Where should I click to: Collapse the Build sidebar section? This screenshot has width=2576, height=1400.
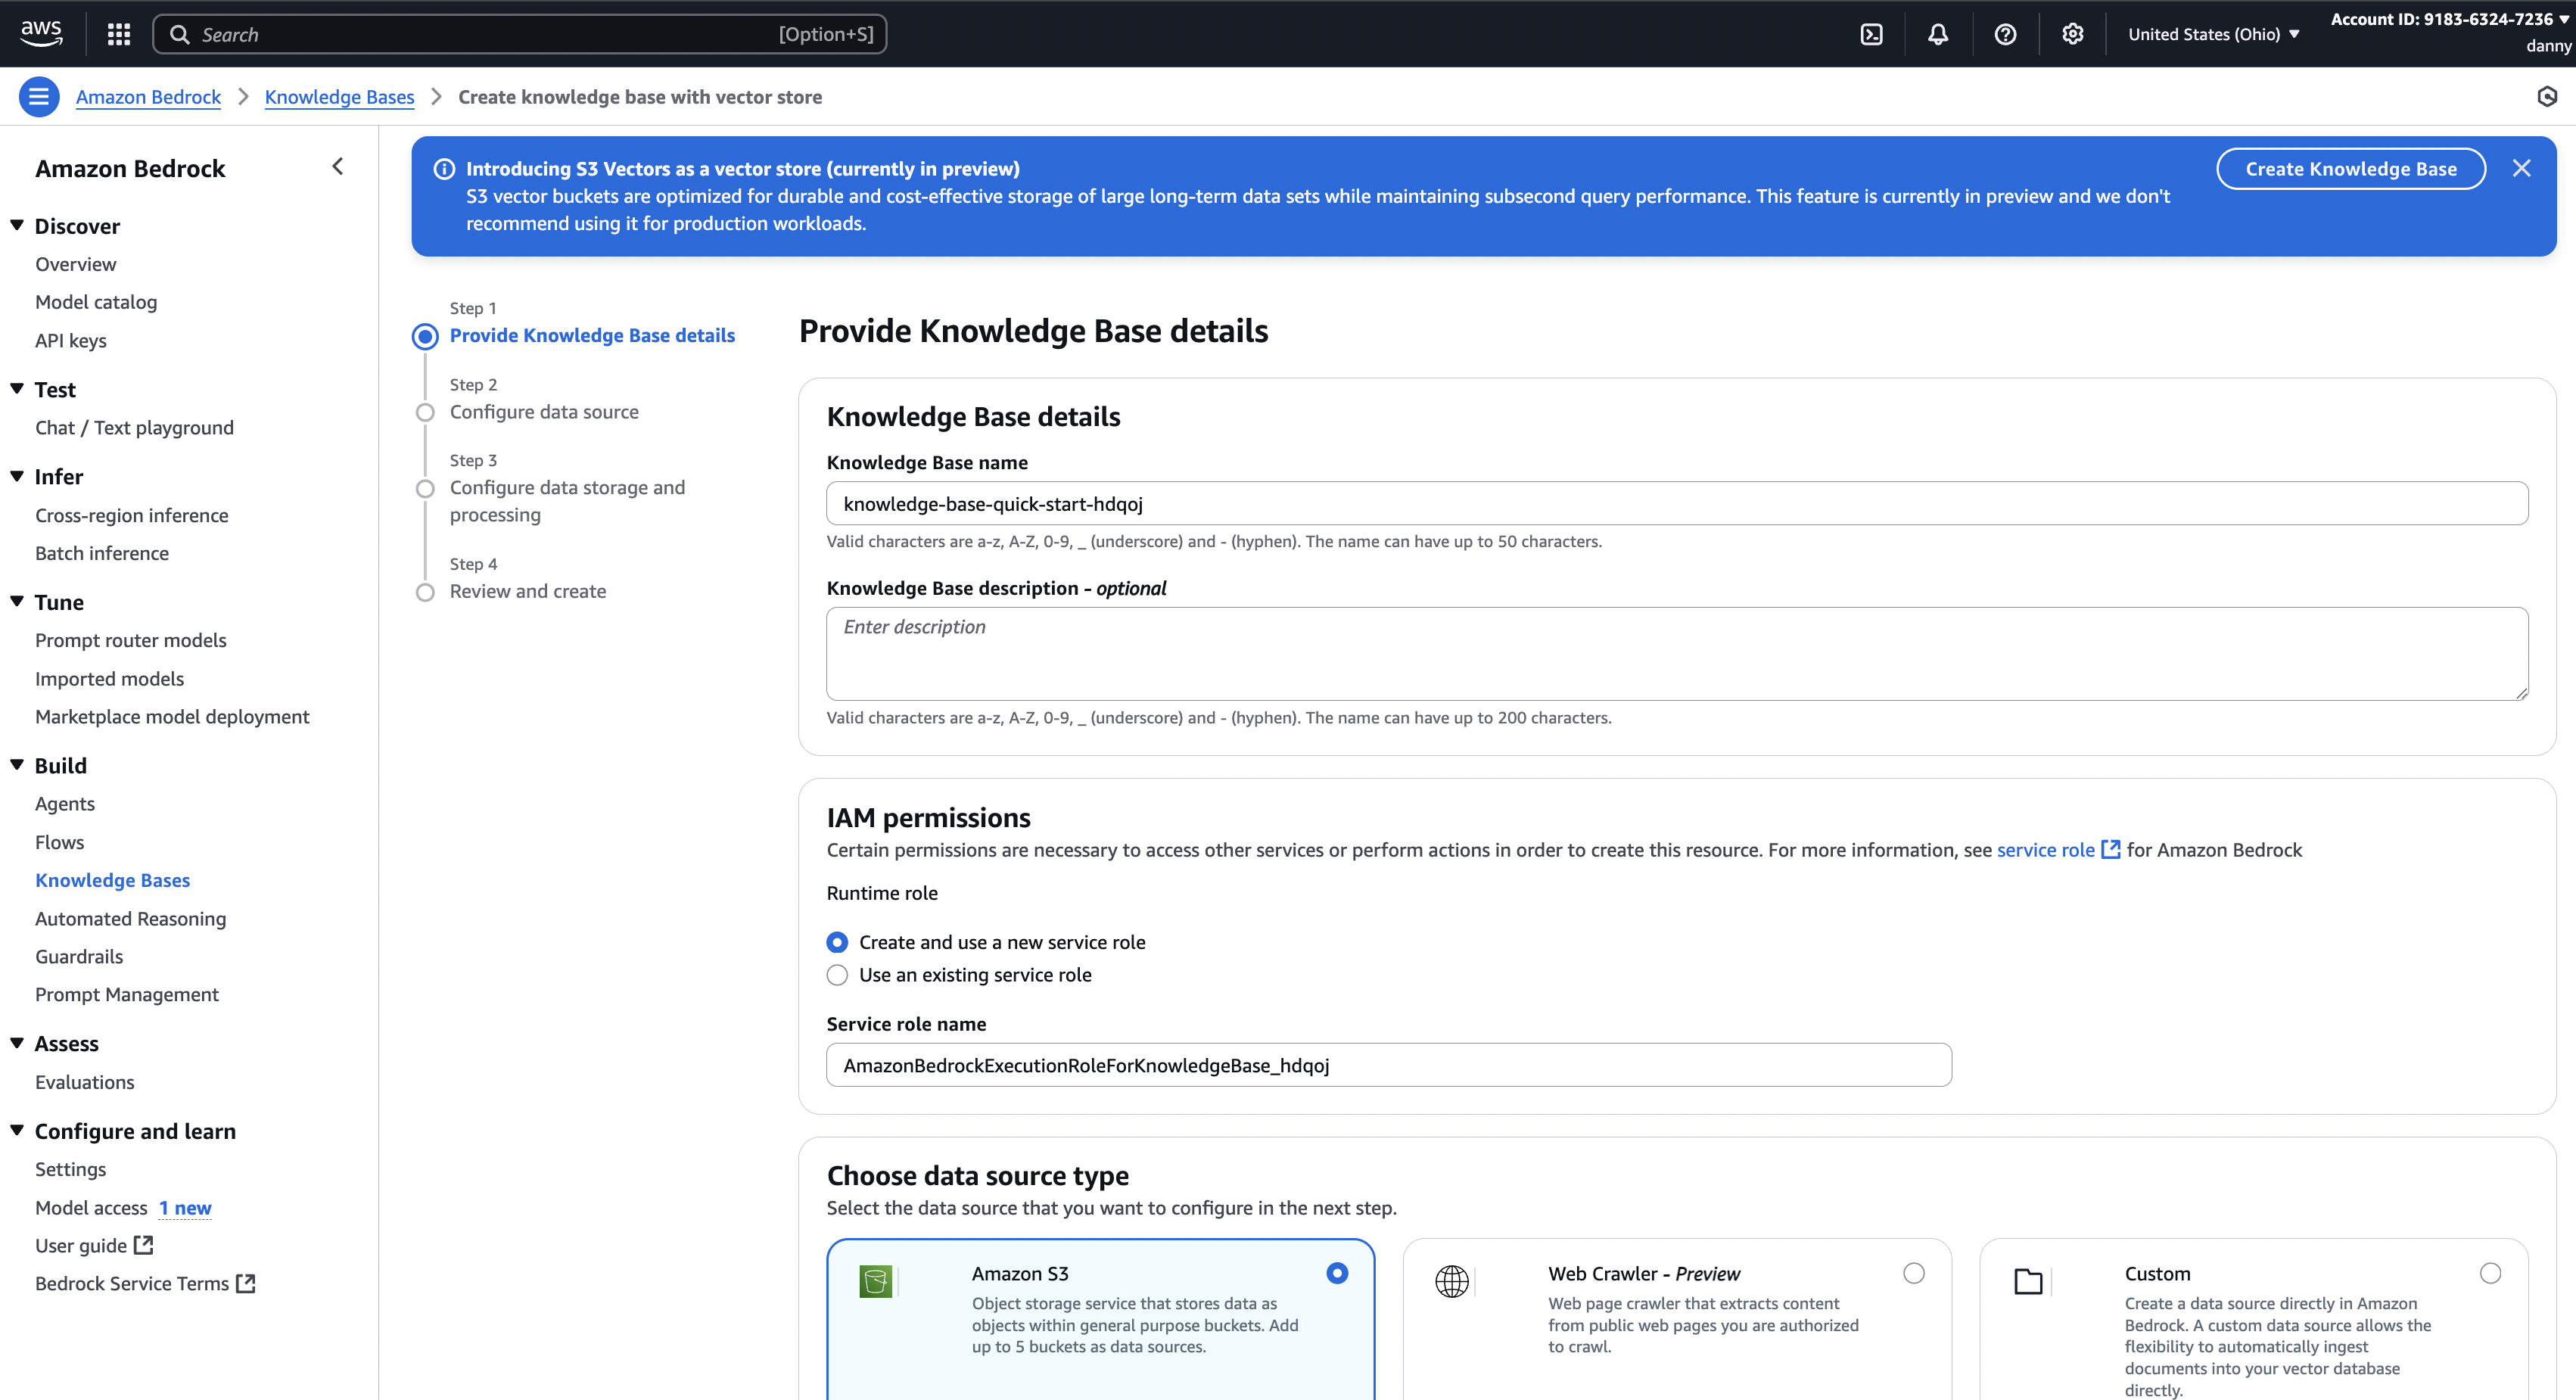(x=17, y=765)
